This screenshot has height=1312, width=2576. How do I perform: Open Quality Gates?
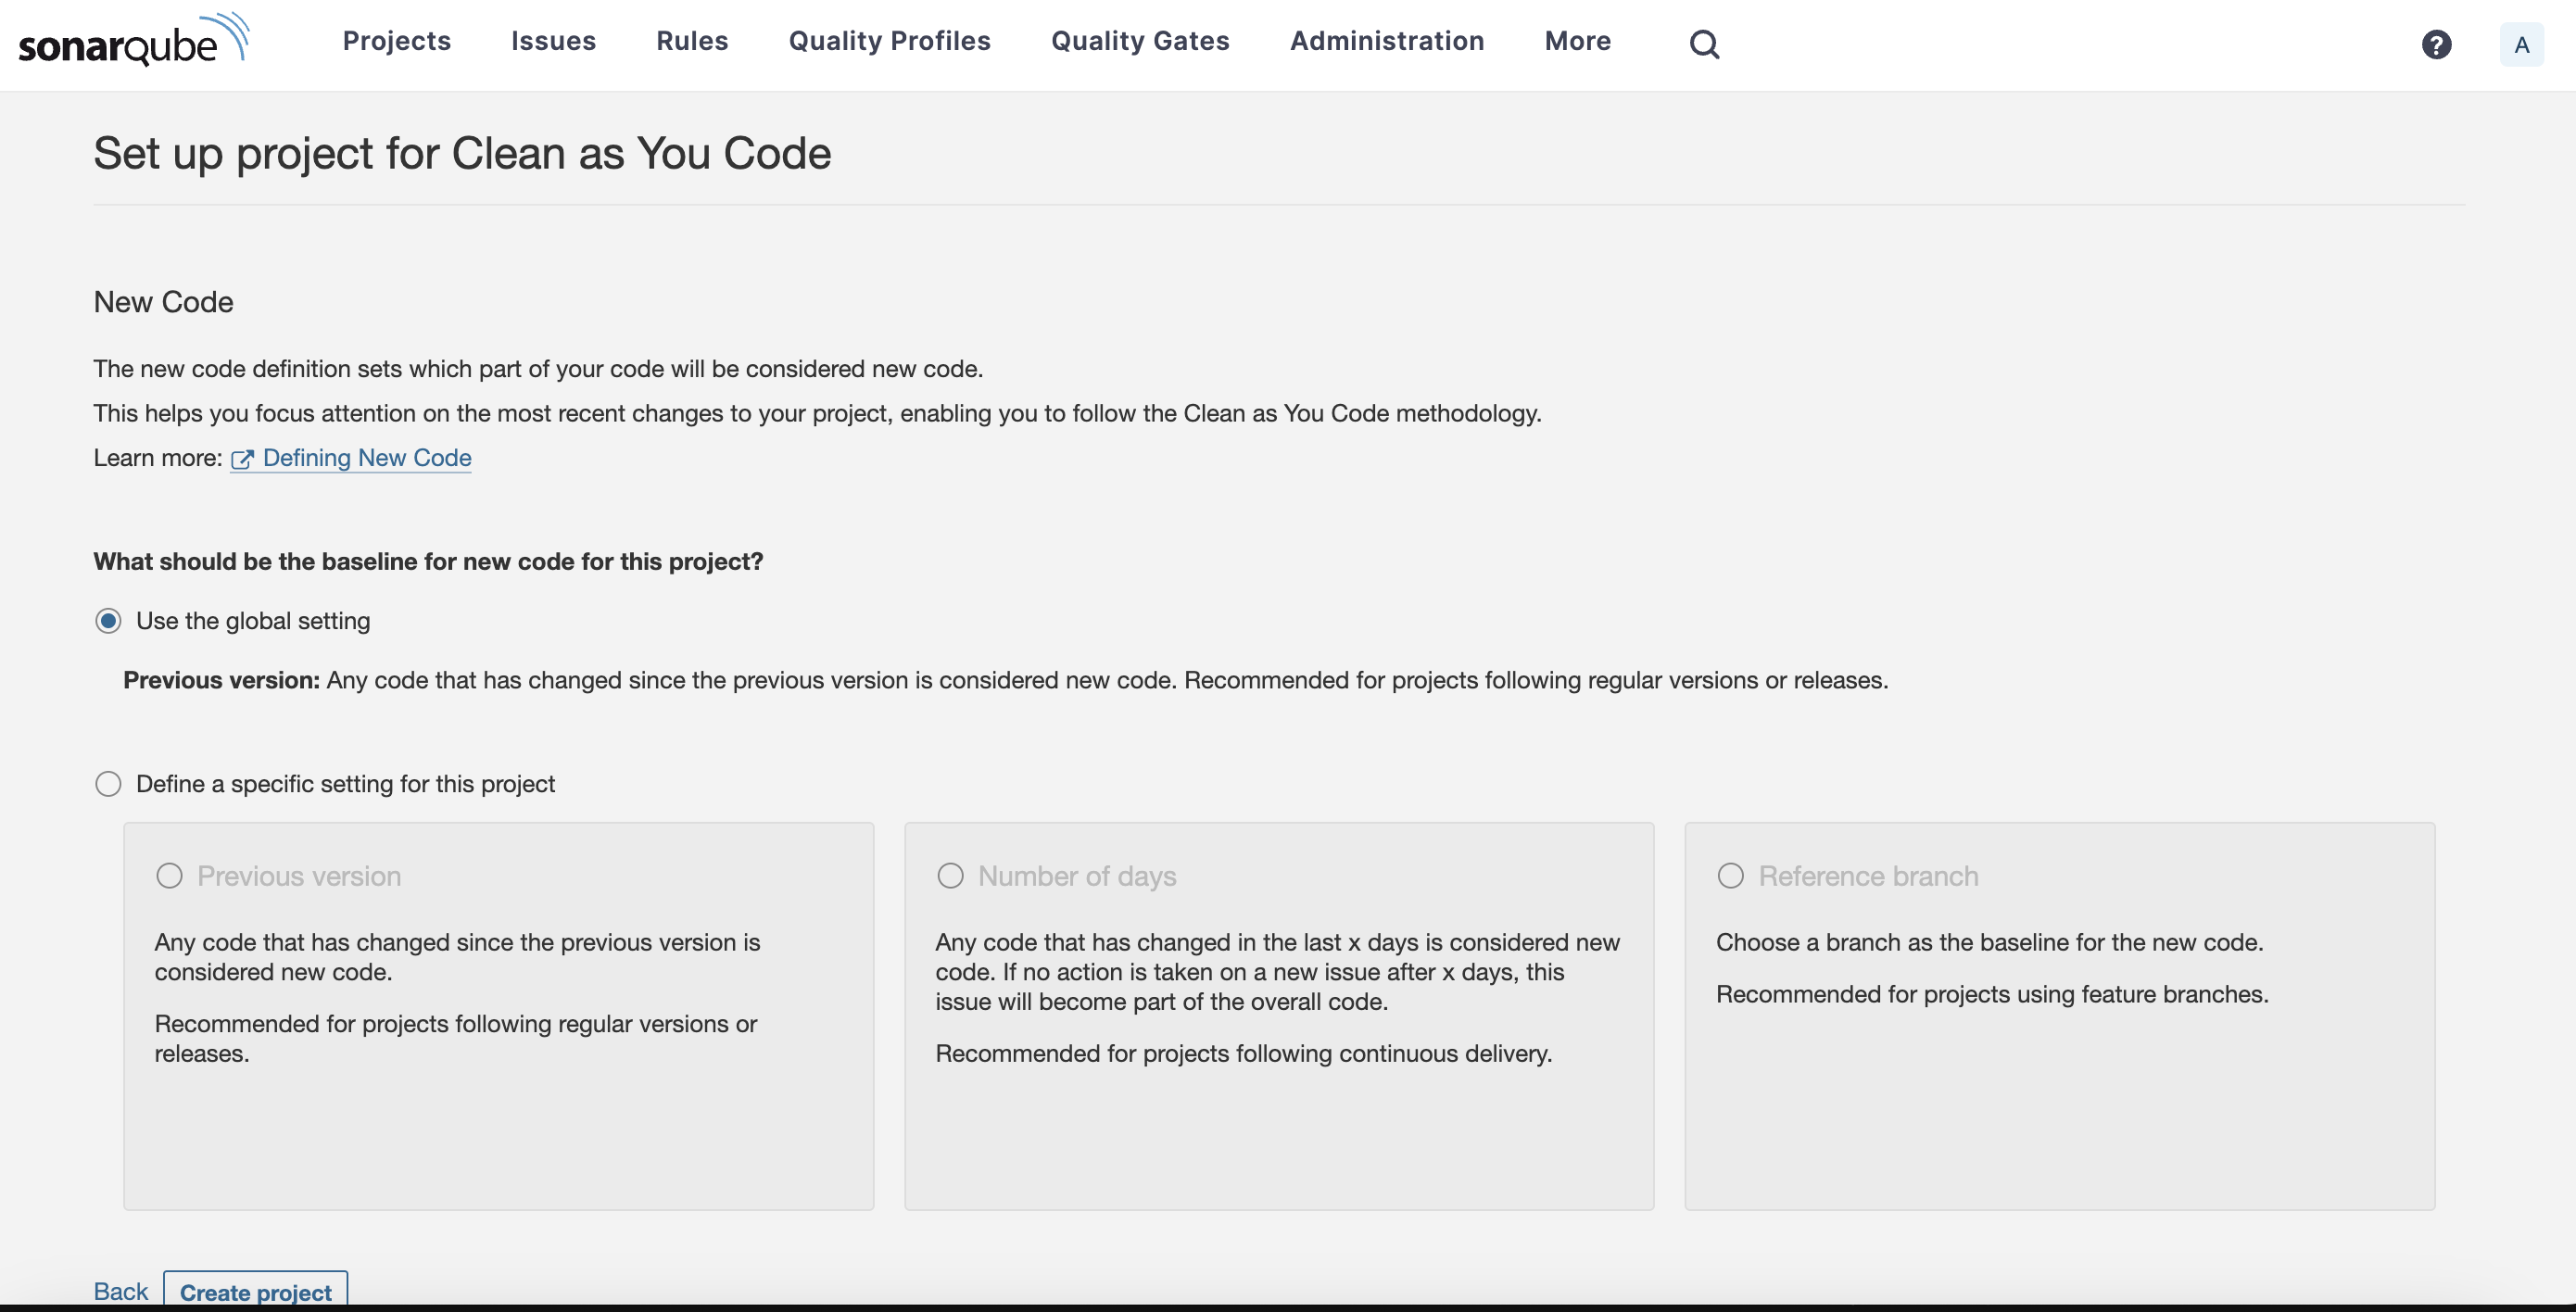[1140, 41]
